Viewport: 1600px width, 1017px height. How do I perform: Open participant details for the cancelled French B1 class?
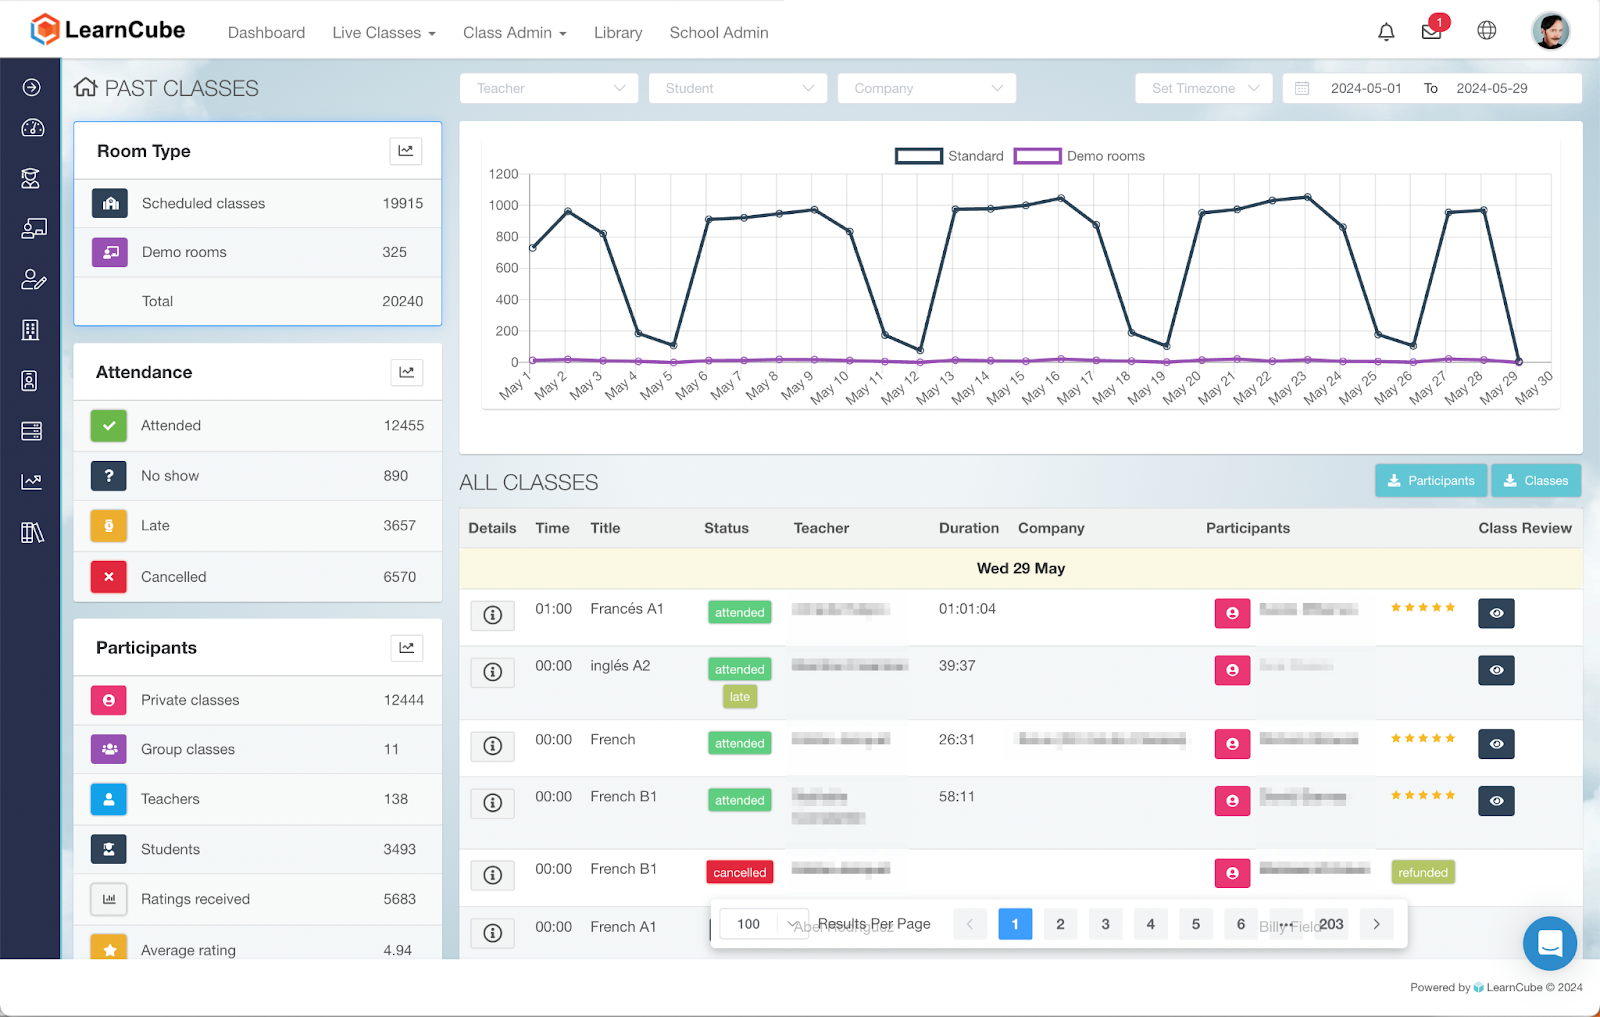[1232, 872]
